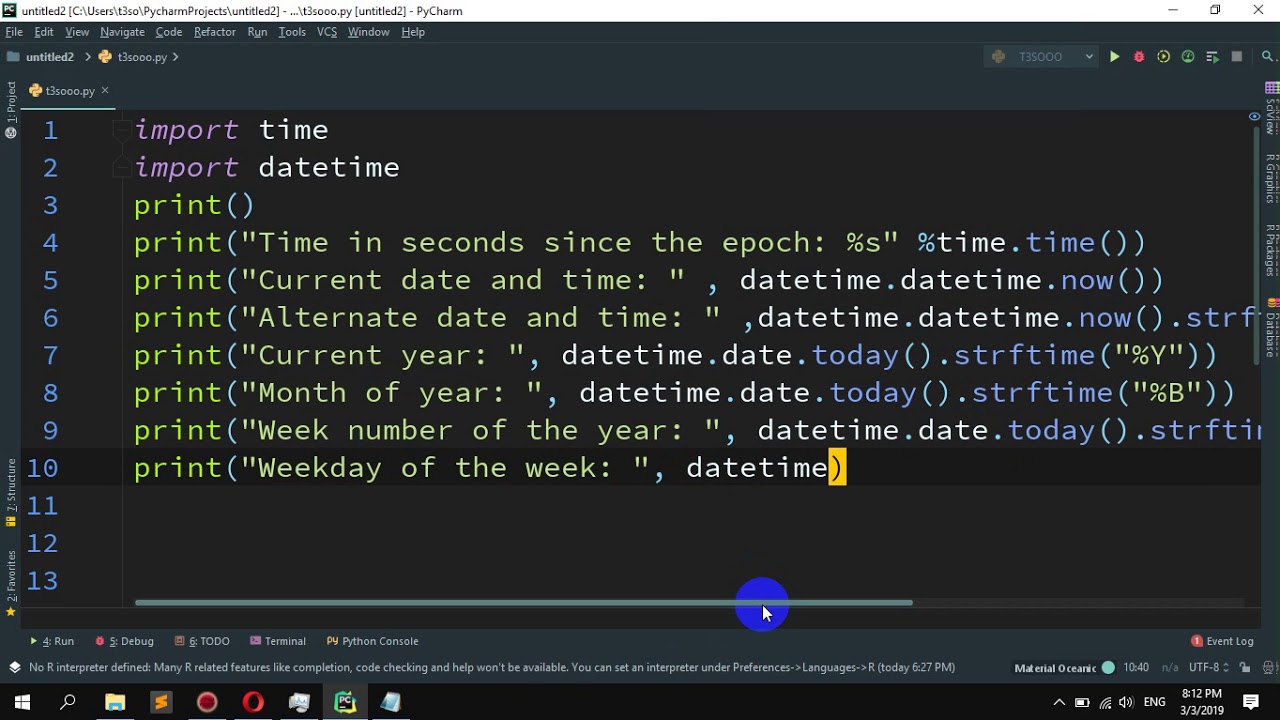Screen dimensions: 1280x720
Task: Click the Sublime Text icon in the taskbar
Action: (x=161, y=703)
